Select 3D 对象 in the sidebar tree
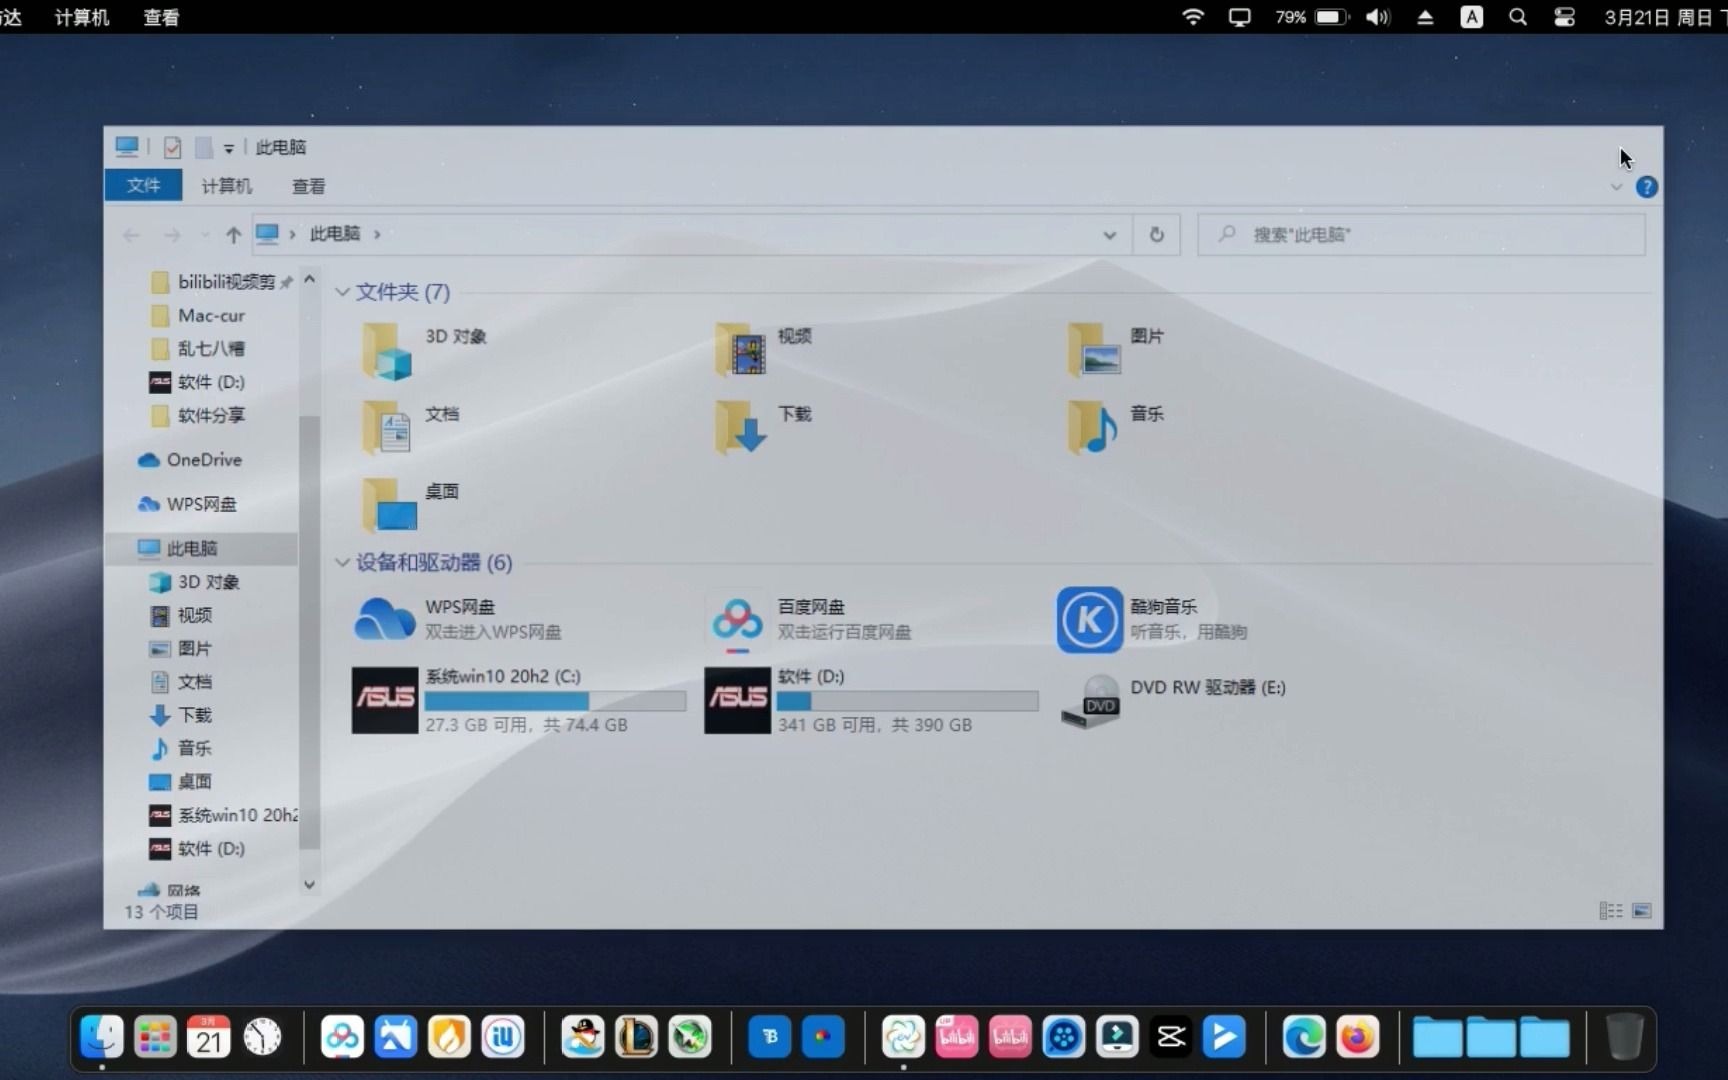 click(x=196, y=582)
